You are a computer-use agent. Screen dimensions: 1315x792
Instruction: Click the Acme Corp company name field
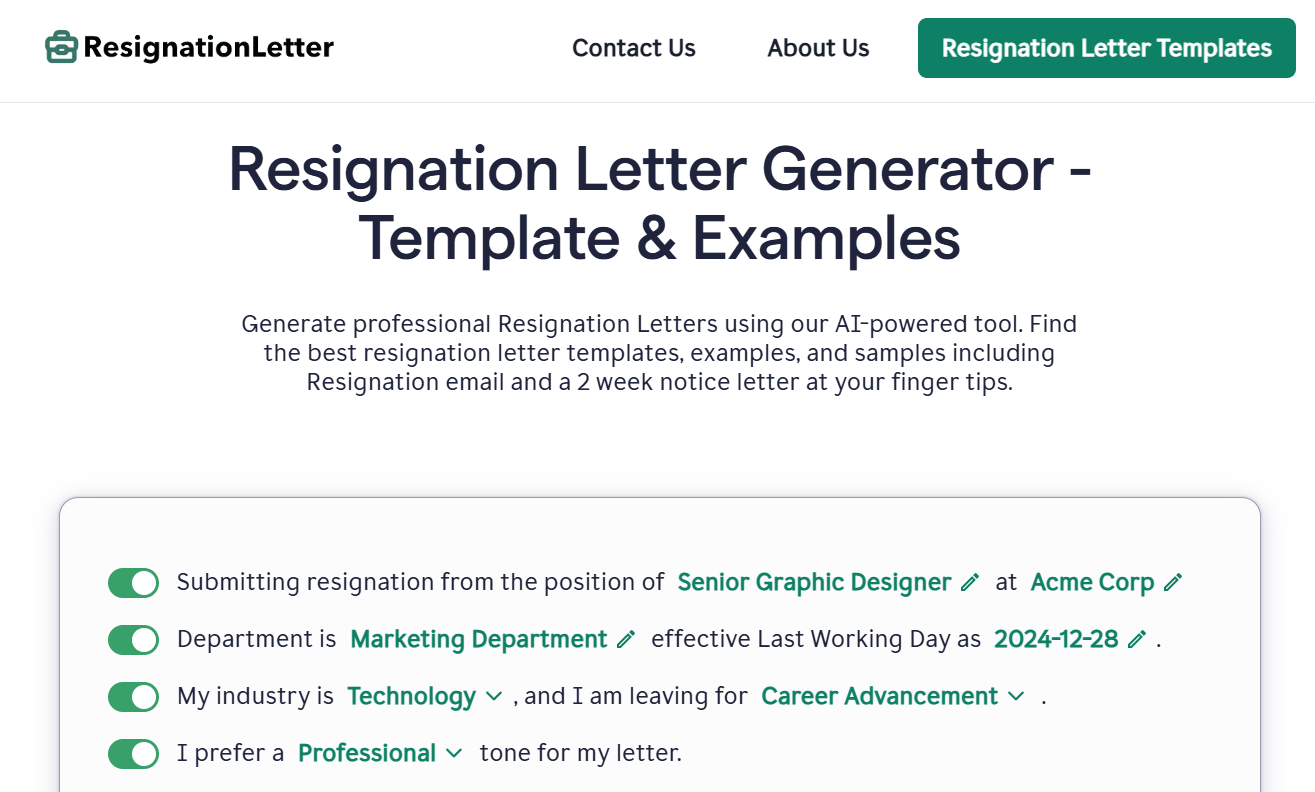[x=1092, y=582]
